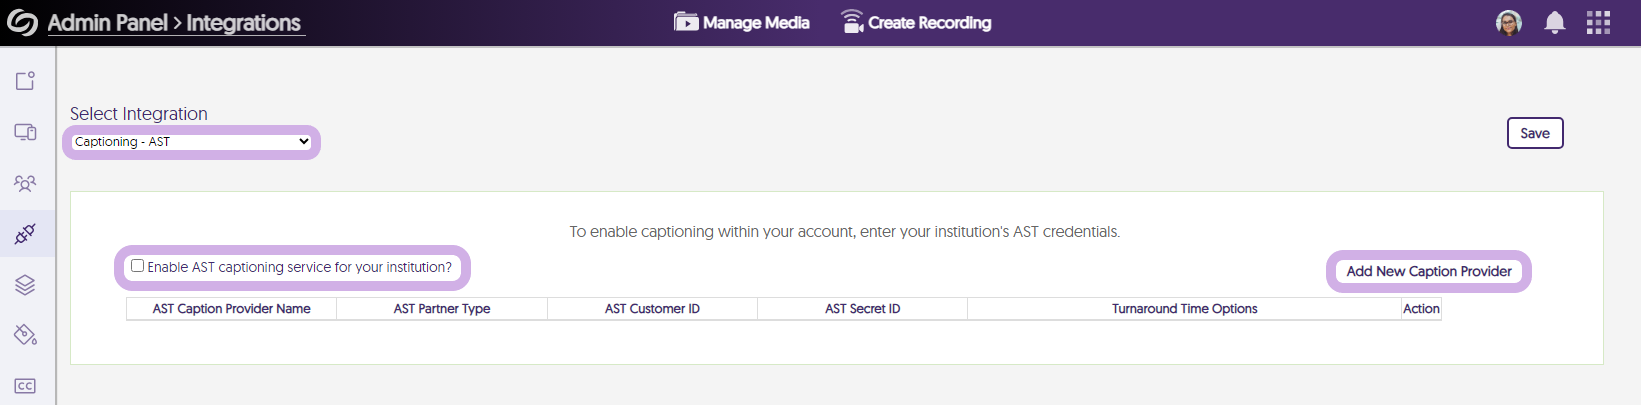Open the notifications bell

(1554, 23)
